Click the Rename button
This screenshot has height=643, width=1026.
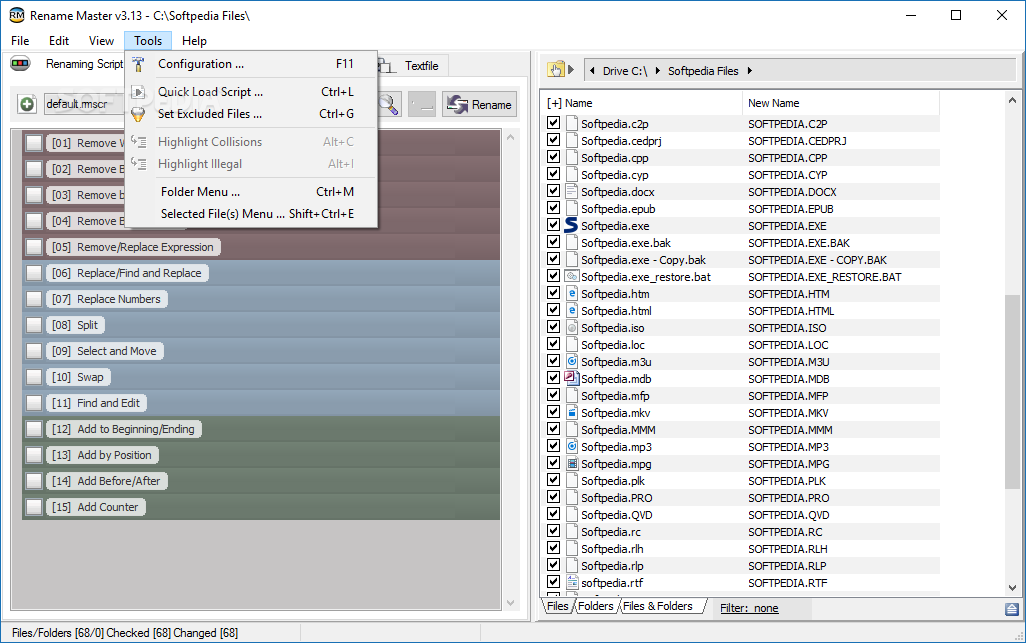480,105
